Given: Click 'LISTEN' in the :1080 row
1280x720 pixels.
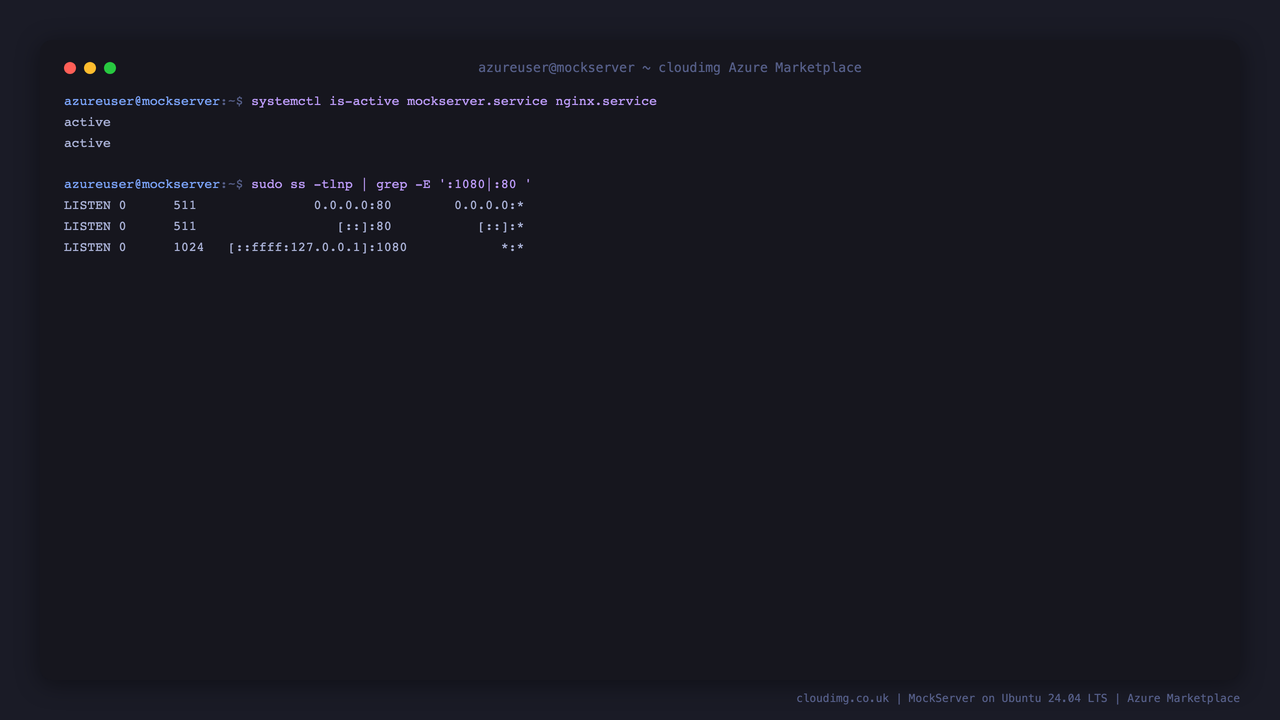Looking at the screenshot, I should [x=87, y=247].
